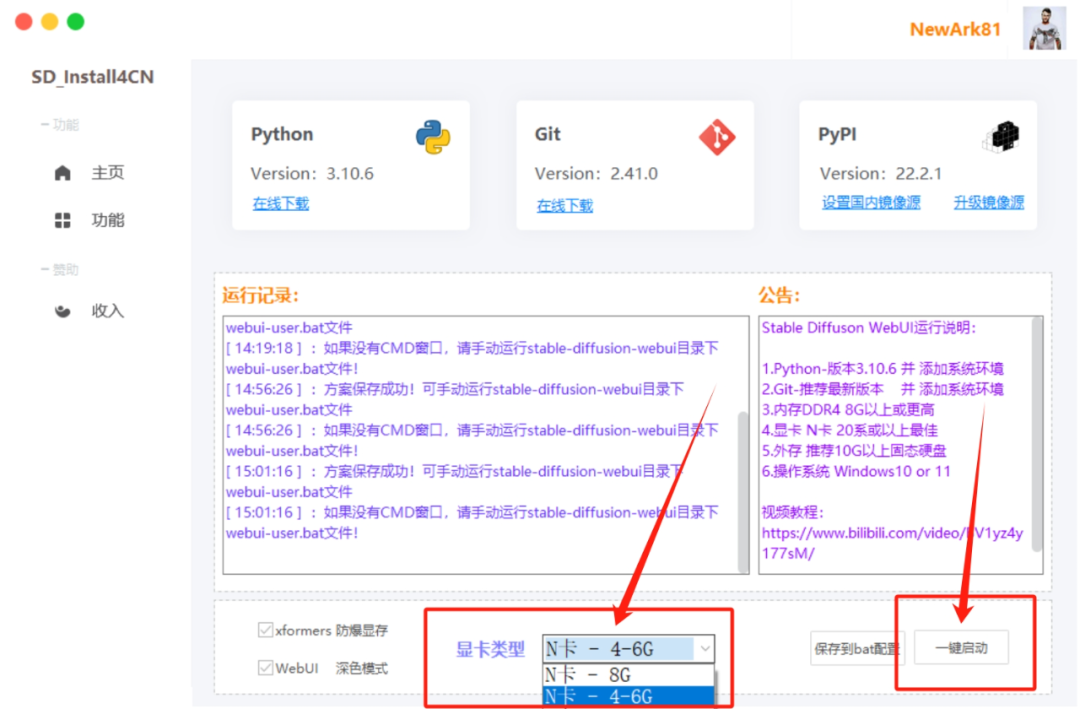
Task: Click 保存到bat配置 button
Action: pos(857,648)
